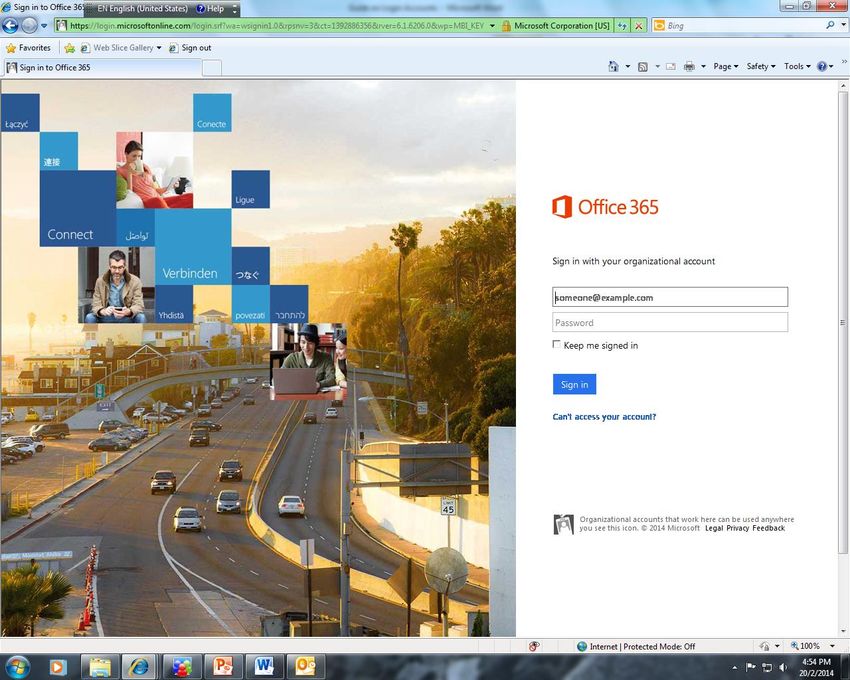Image resolution: width=850 pixels, height=680 pixels.
Task: Open Outlook from the taskbar
Action: pos(305,666)
